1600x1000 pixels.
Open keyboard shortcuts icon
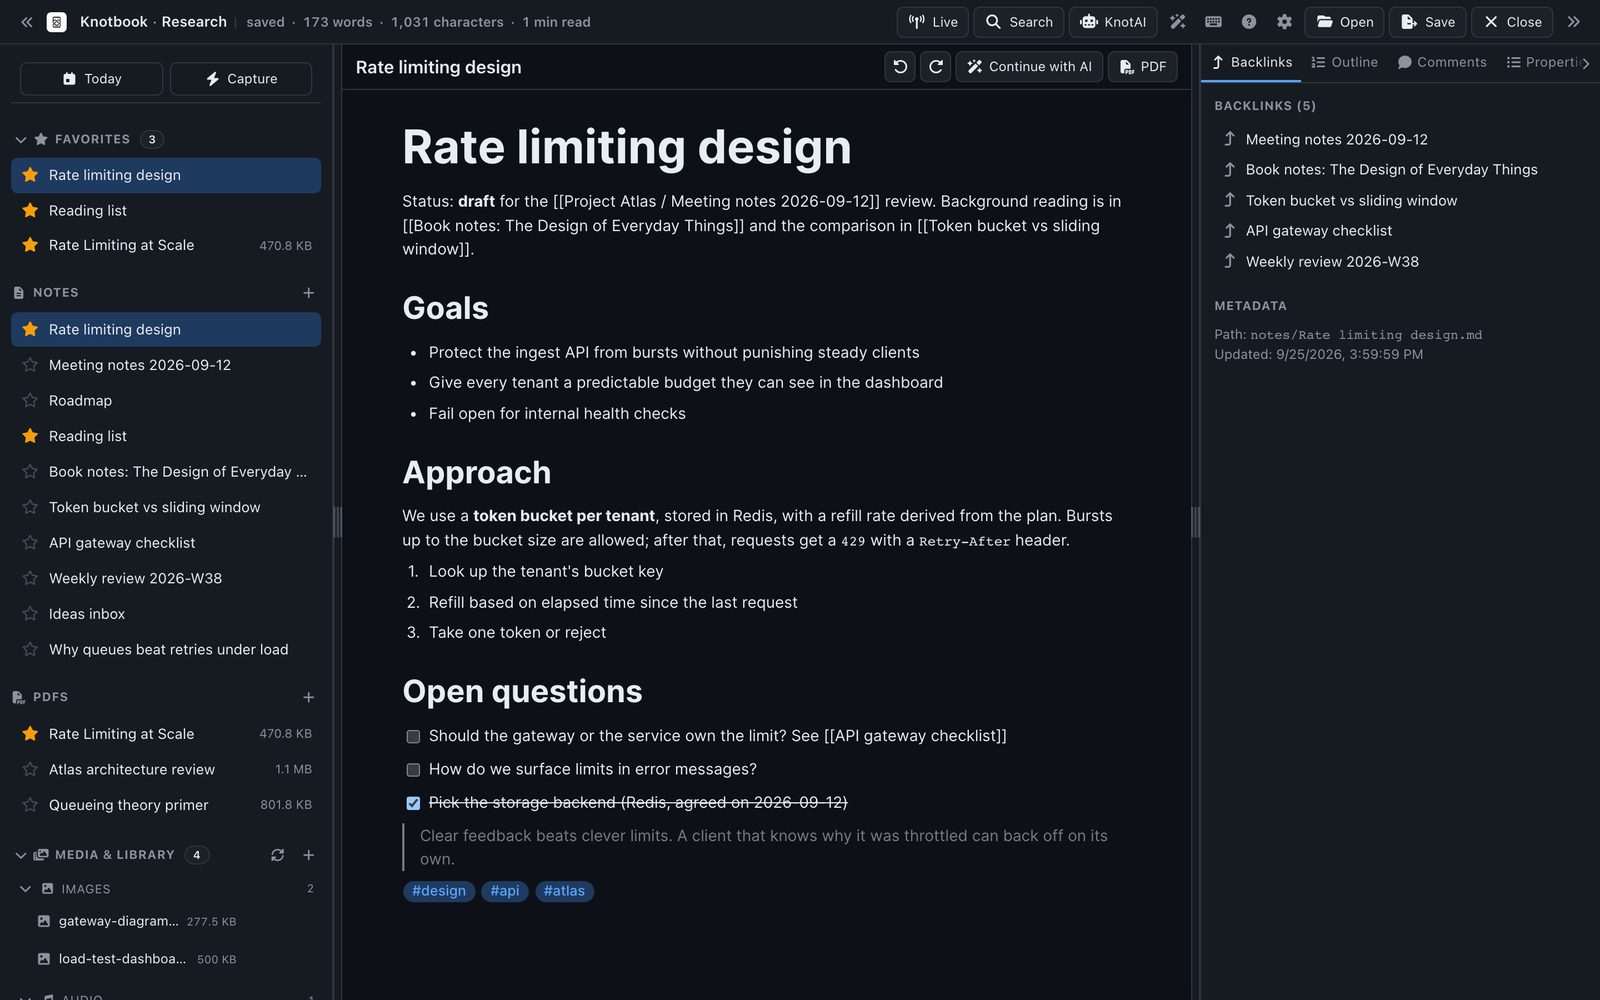point(1213,22)
